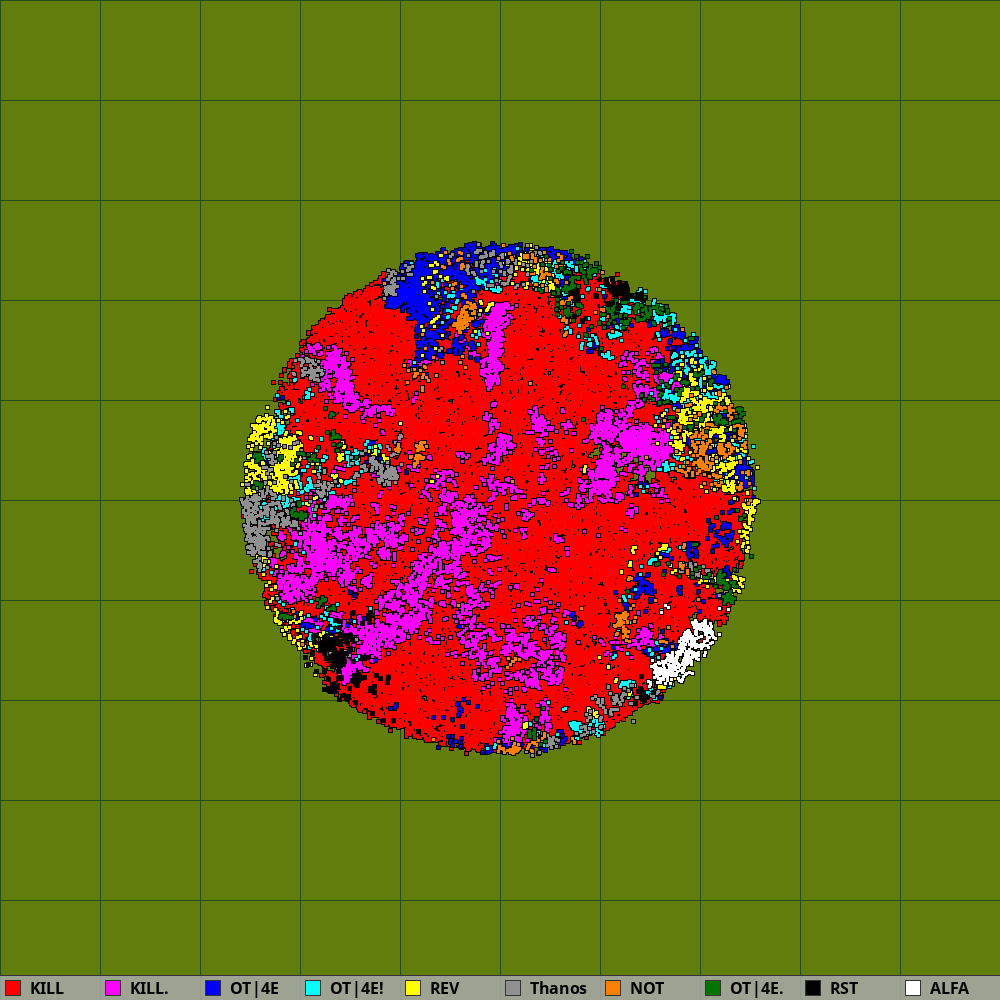1000x1000 pixels.
Task: Click the white ALFA legend swatch
Action: coord(913,988)
